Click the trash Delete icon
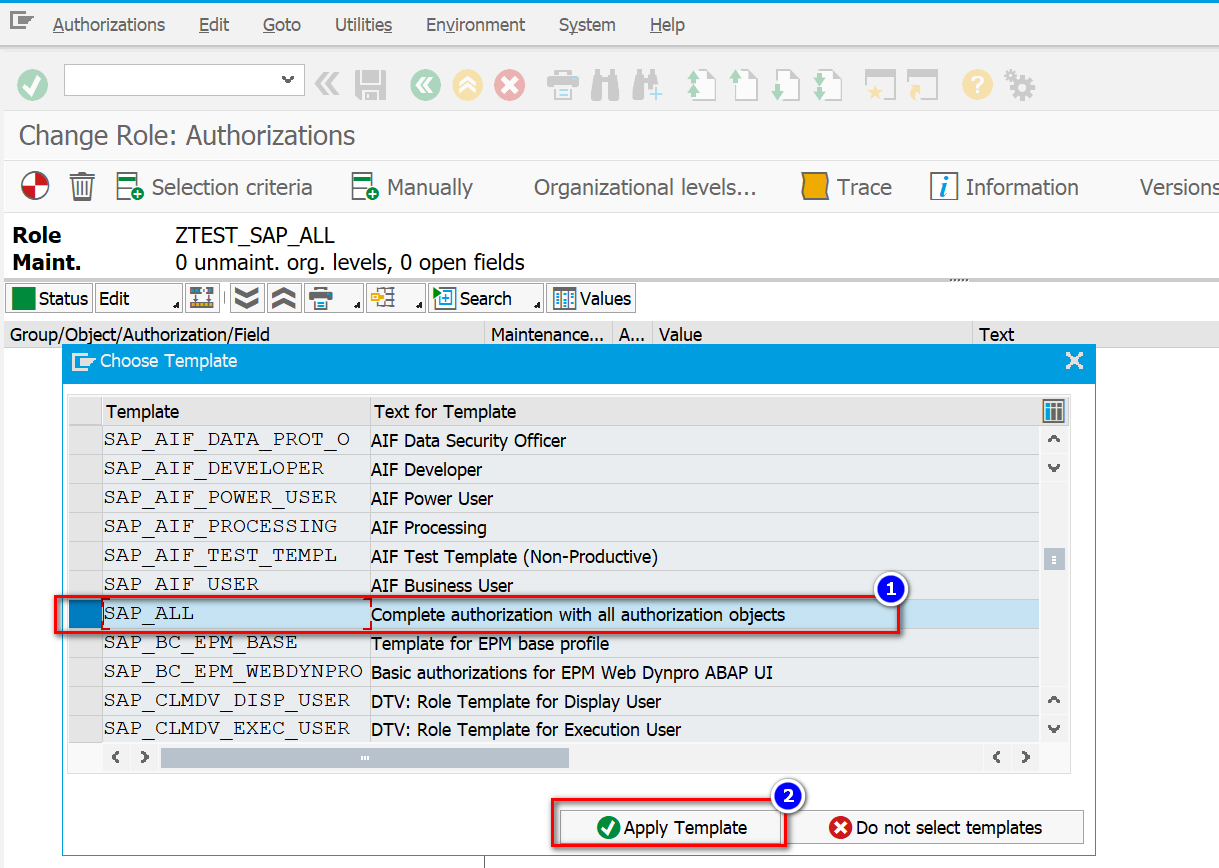 pyautogui.click(x=82, y=186)
